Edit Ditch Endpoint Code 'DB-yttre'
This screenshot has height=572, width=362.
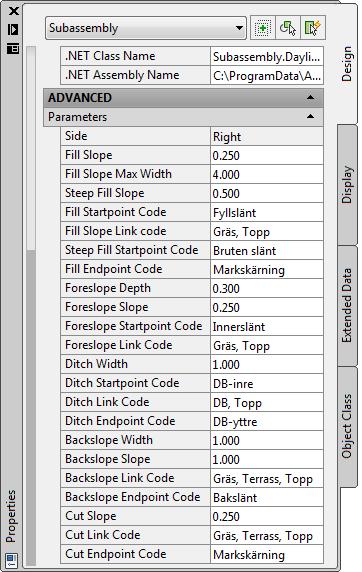(x=267, y=421)
